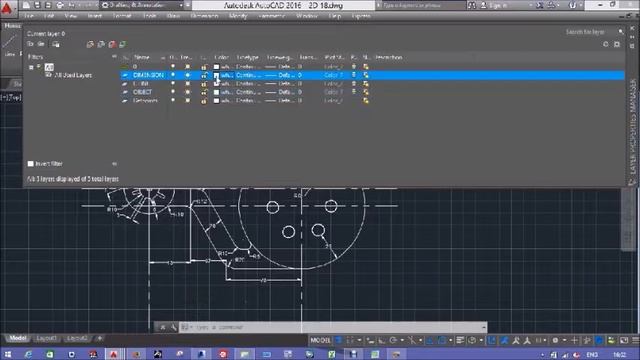Toggle Freeze sun icon for OBJECT layer

188,92
